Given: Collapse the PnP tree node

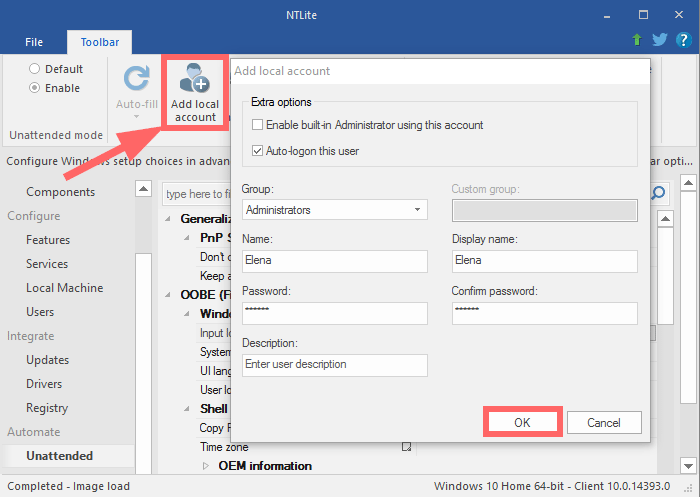Looking at the screenshot, I should click(x=187, y=238).
